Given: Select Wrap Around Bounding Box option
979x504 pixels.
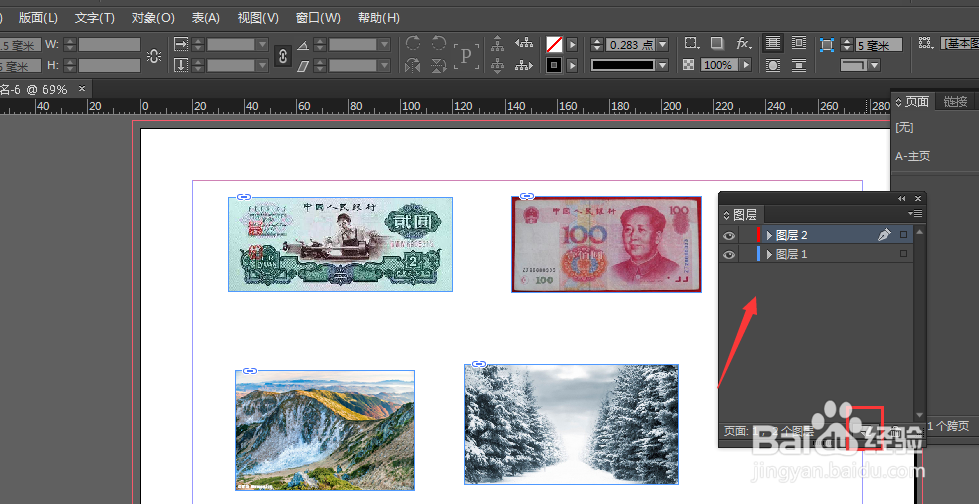Looking at the screenshot, I should pos(799,43).
